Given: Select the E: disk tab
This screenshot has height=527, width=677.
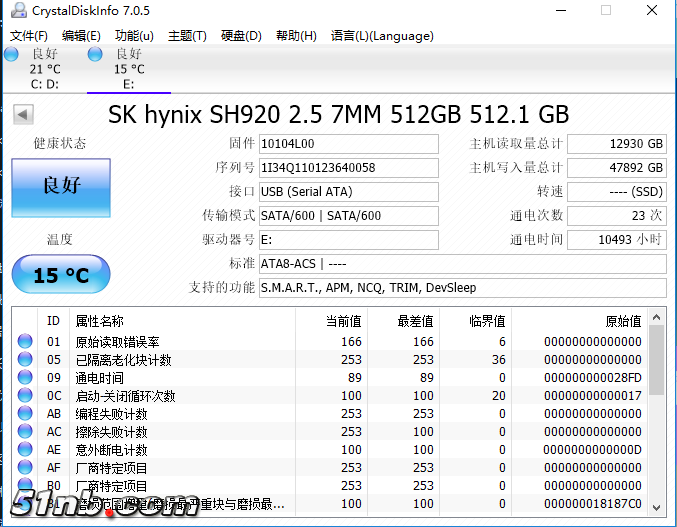Looking at the screenshot, I should tap(128, 70).
